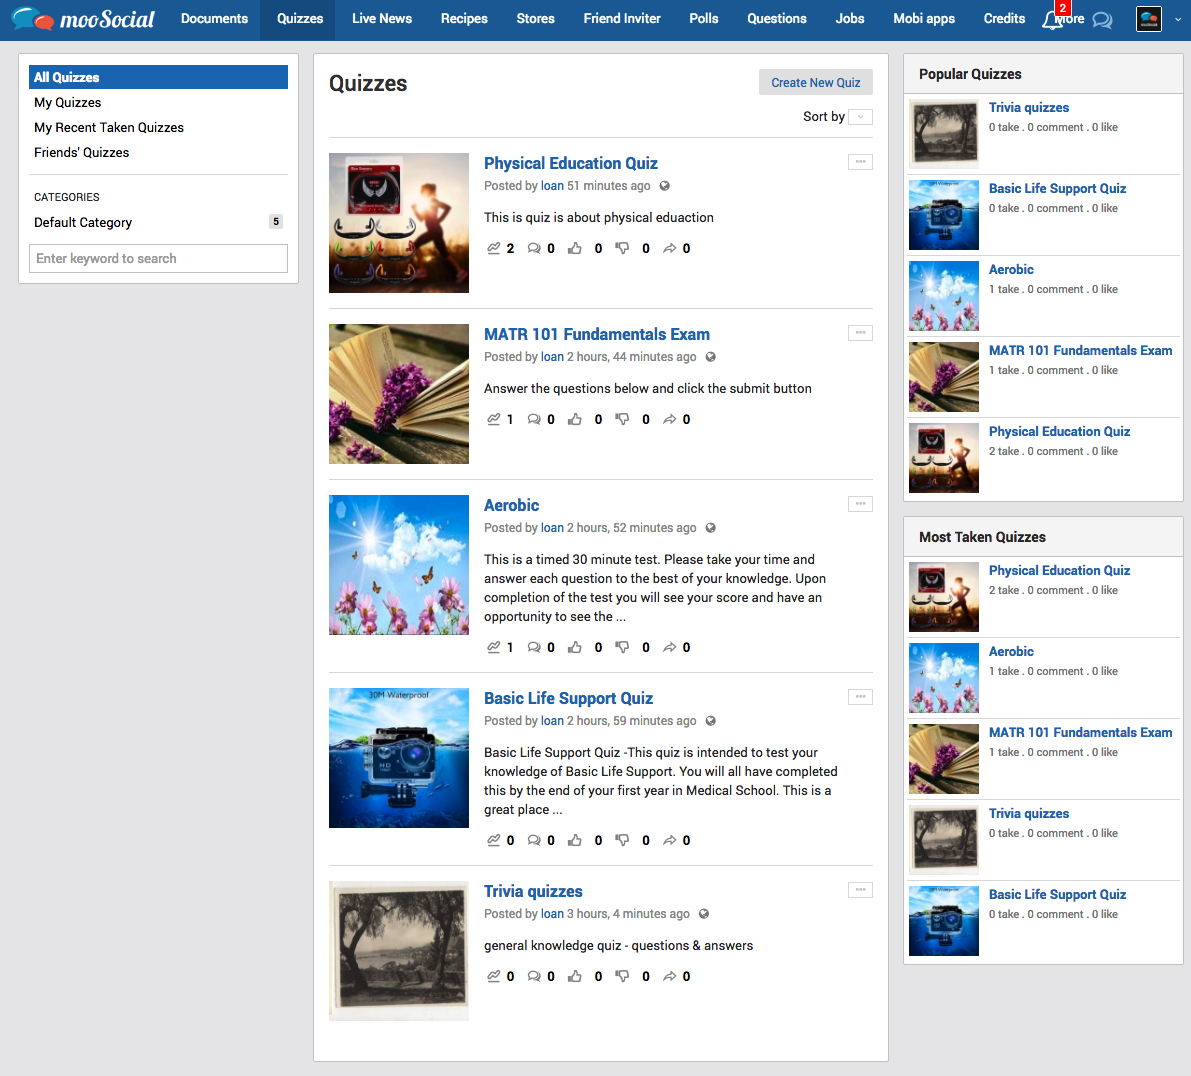Screen dimensions: 1191x1076
Task: Like the Basic Life Support Quiz
Action: 575,840
